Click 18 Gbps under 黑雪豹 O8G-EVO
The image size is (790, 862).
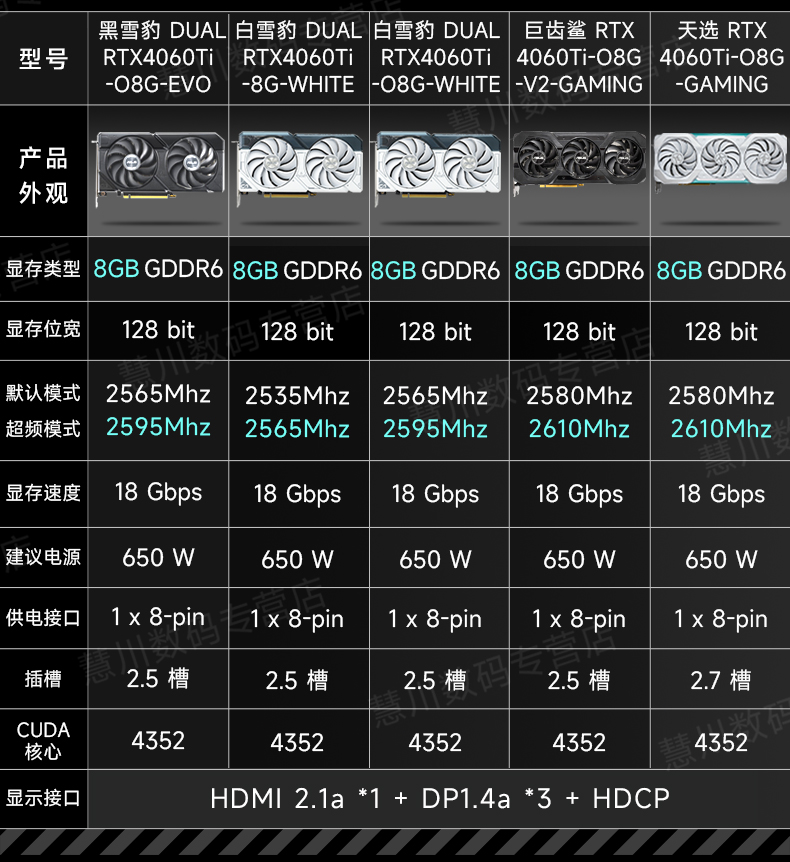(x=158, y=493)
